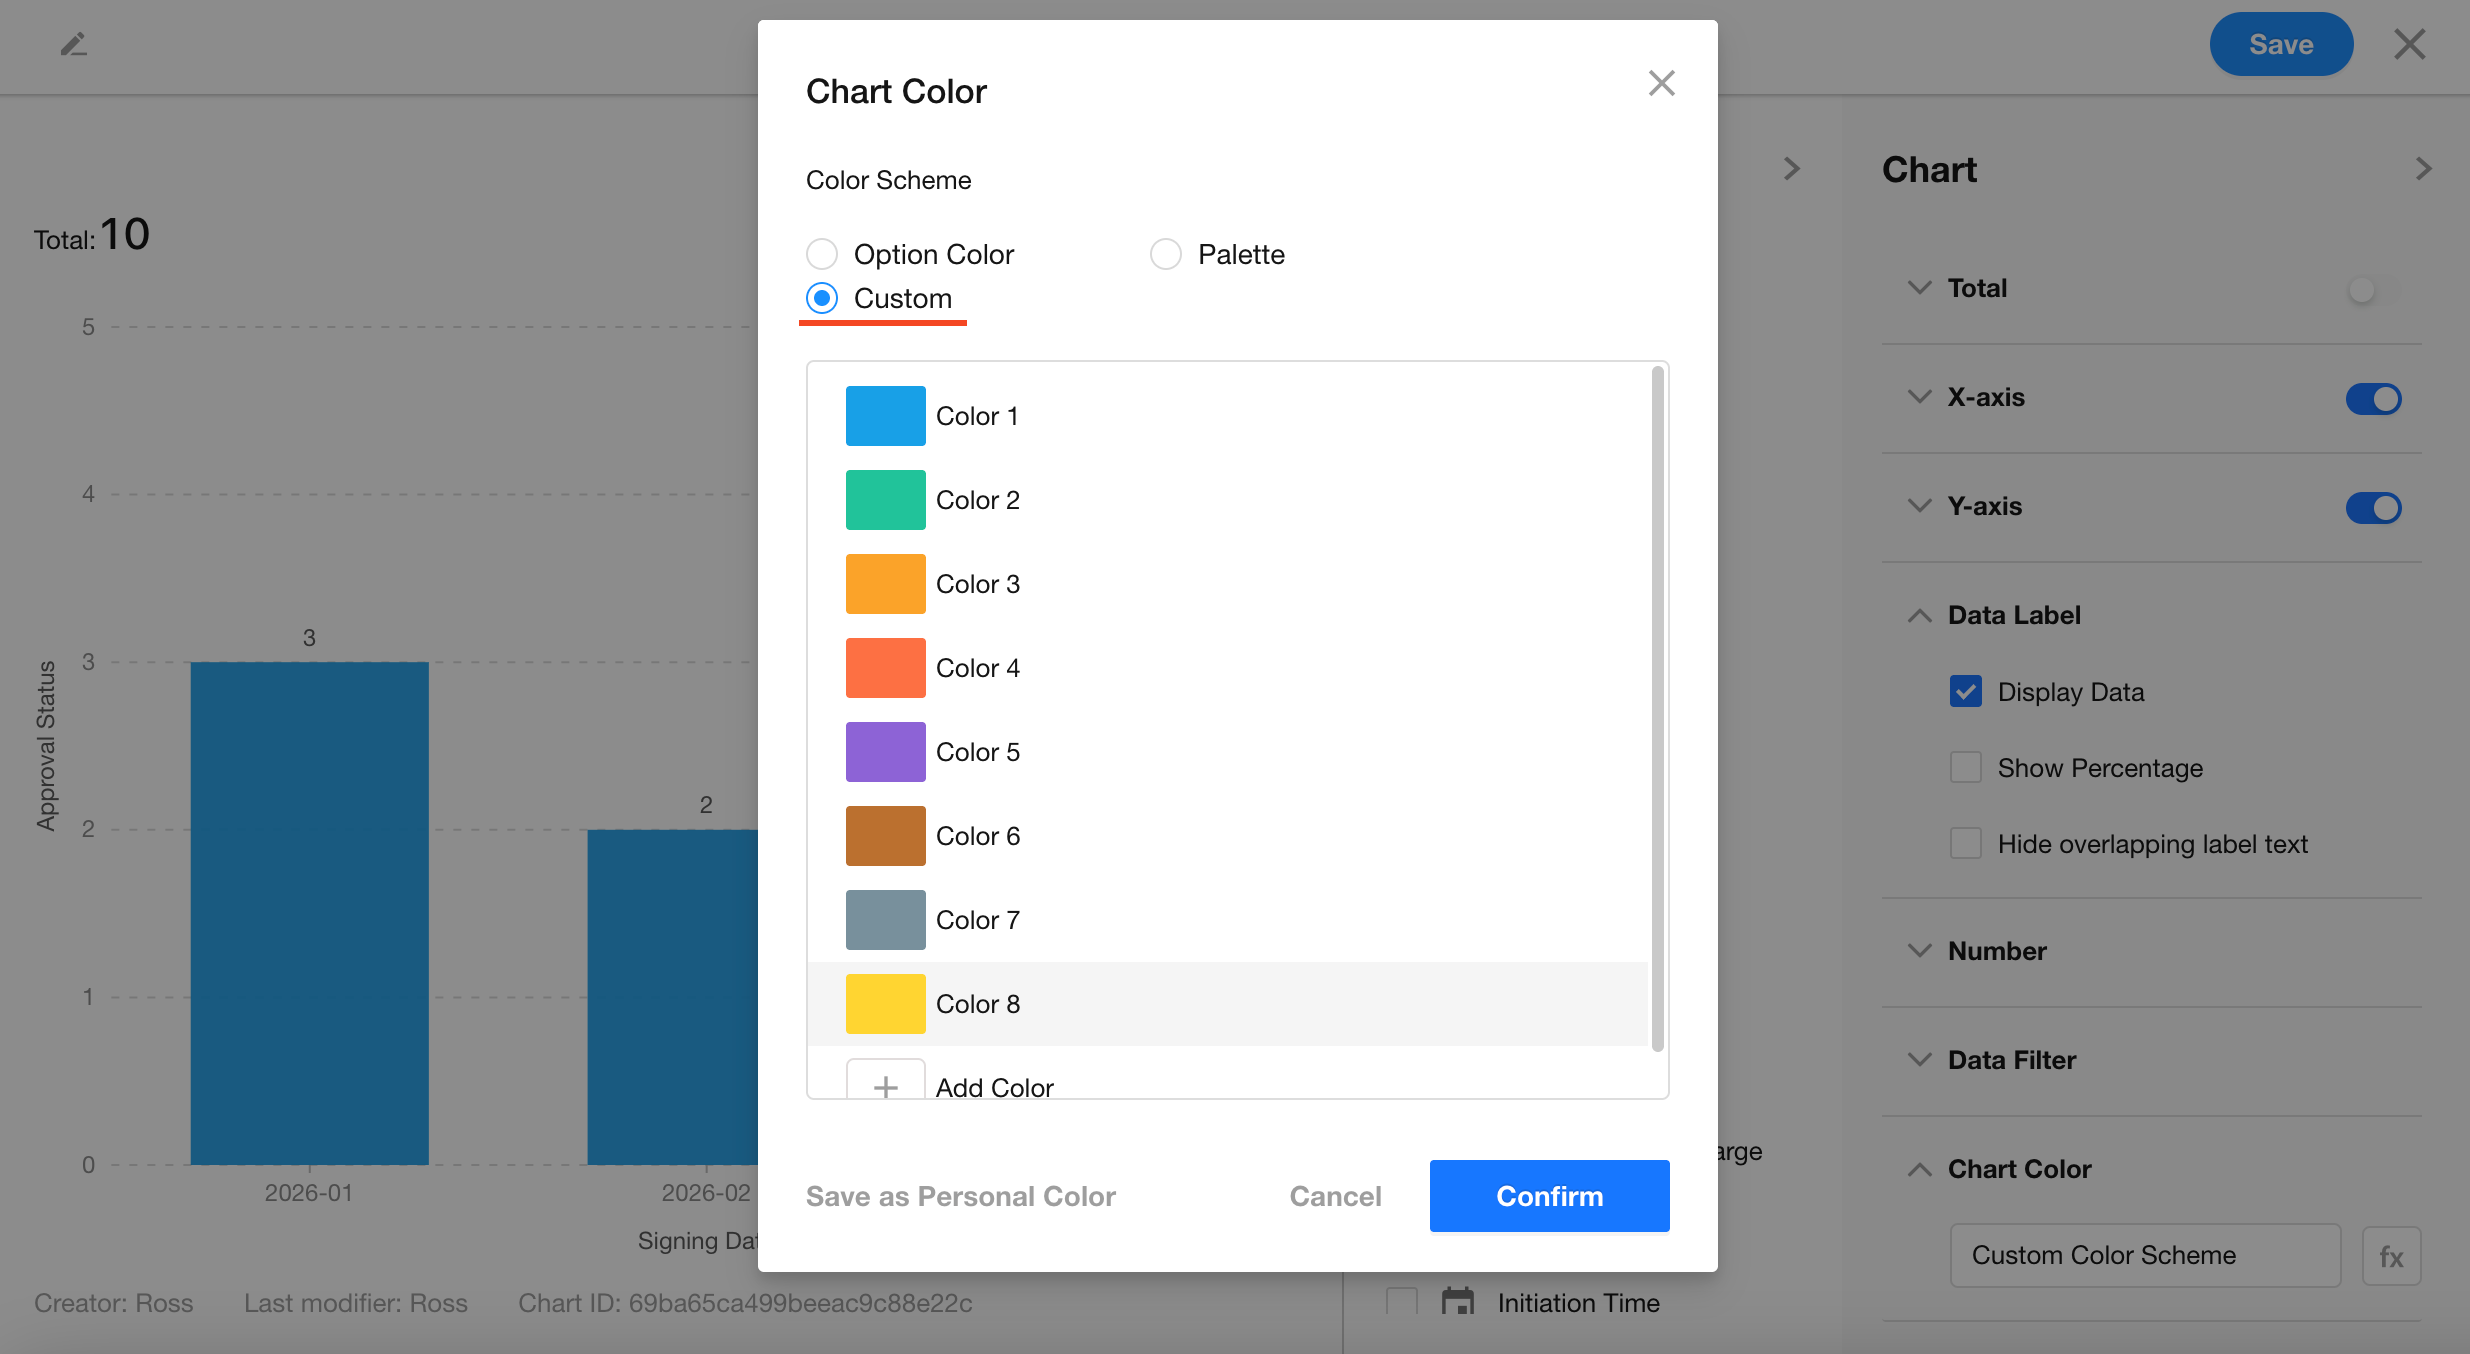The width and height of the screenshot is (2470, 1354).
Task: Click the calendar icon beside Initiation Time
Action: coord(1458,1302)
